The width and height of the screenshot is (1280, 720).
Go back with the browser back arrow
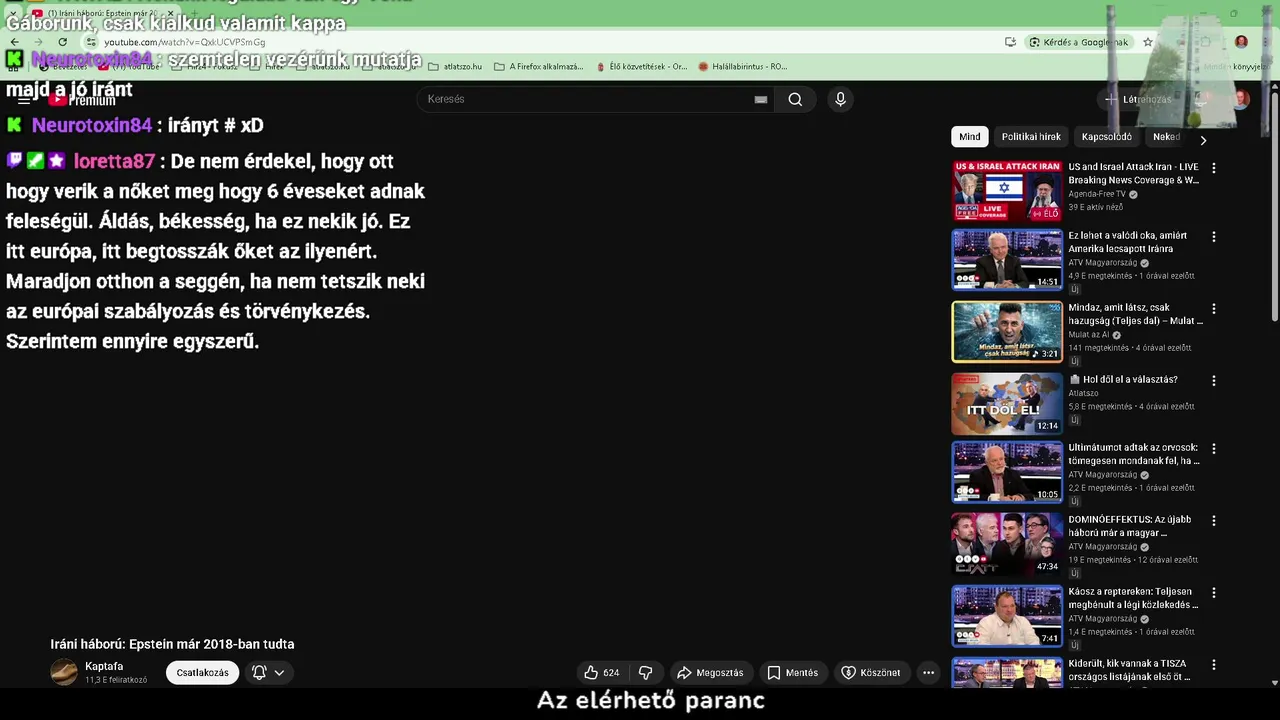coord(15,42)
